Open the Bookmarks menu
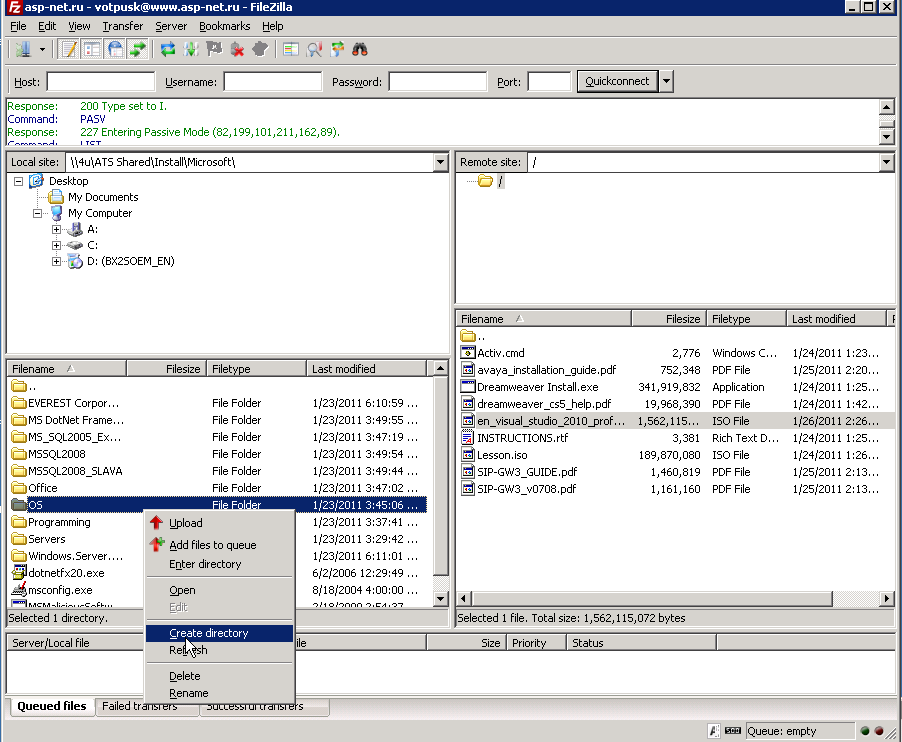902x742 pixels. (224, 26)
